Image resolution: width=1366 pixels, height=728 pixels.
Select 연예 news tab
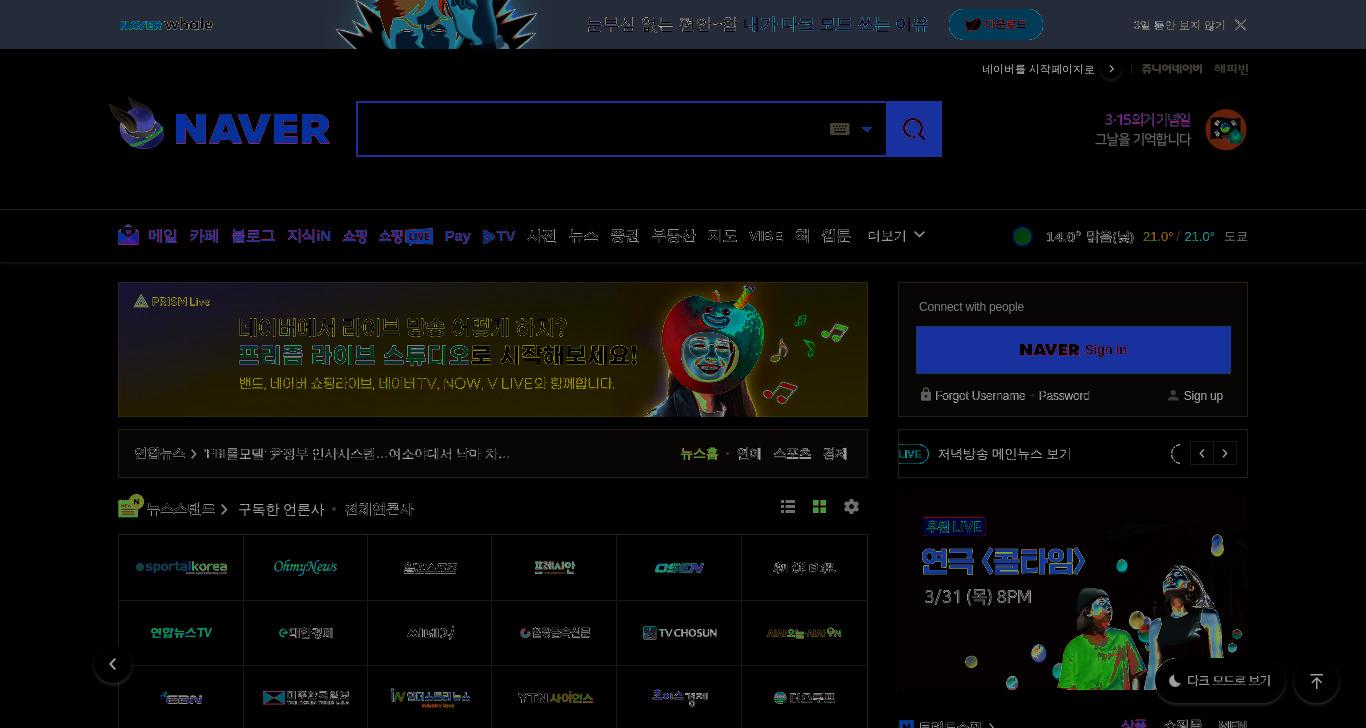[749, 453]
